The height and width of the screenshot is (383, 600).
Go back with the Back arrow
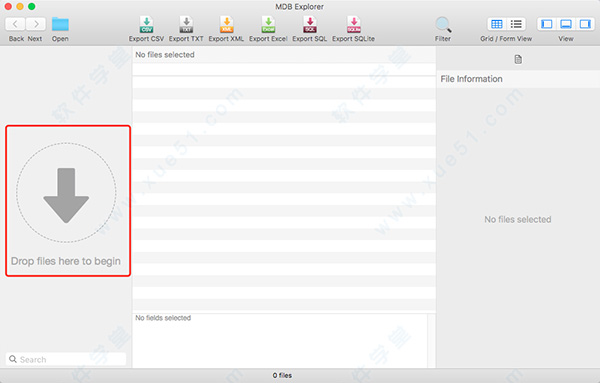click(15, 24)
